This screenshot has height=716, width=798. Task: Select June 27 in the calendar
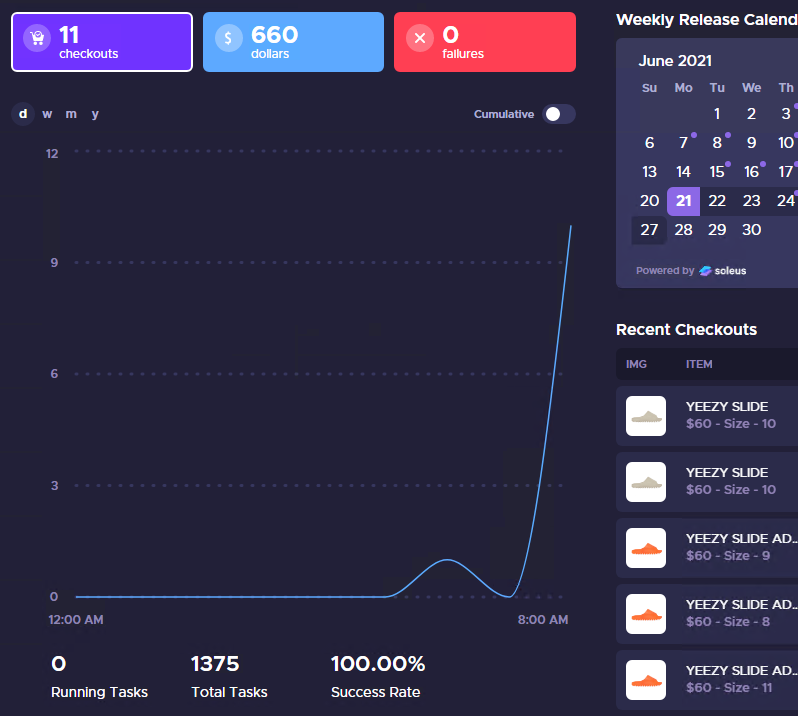tap(649, 230)
